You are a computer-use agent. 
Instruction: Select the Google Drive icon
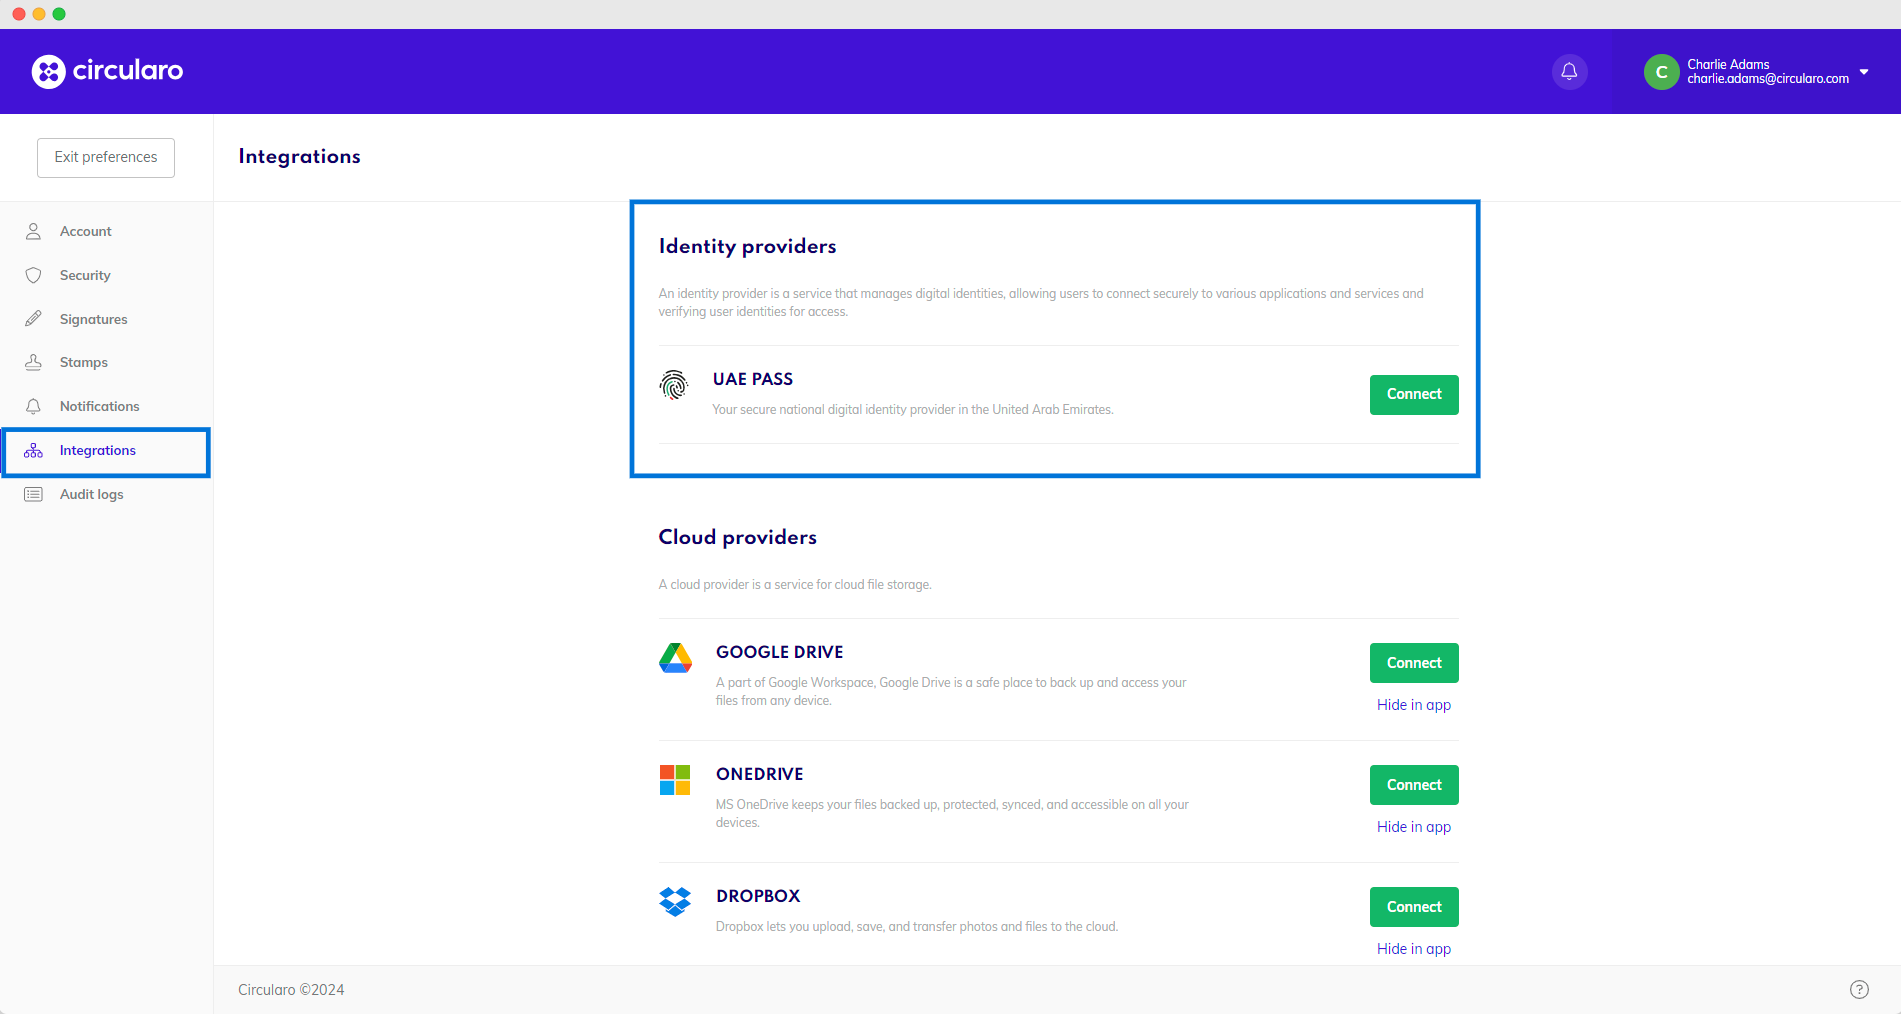tap(676, 658)
